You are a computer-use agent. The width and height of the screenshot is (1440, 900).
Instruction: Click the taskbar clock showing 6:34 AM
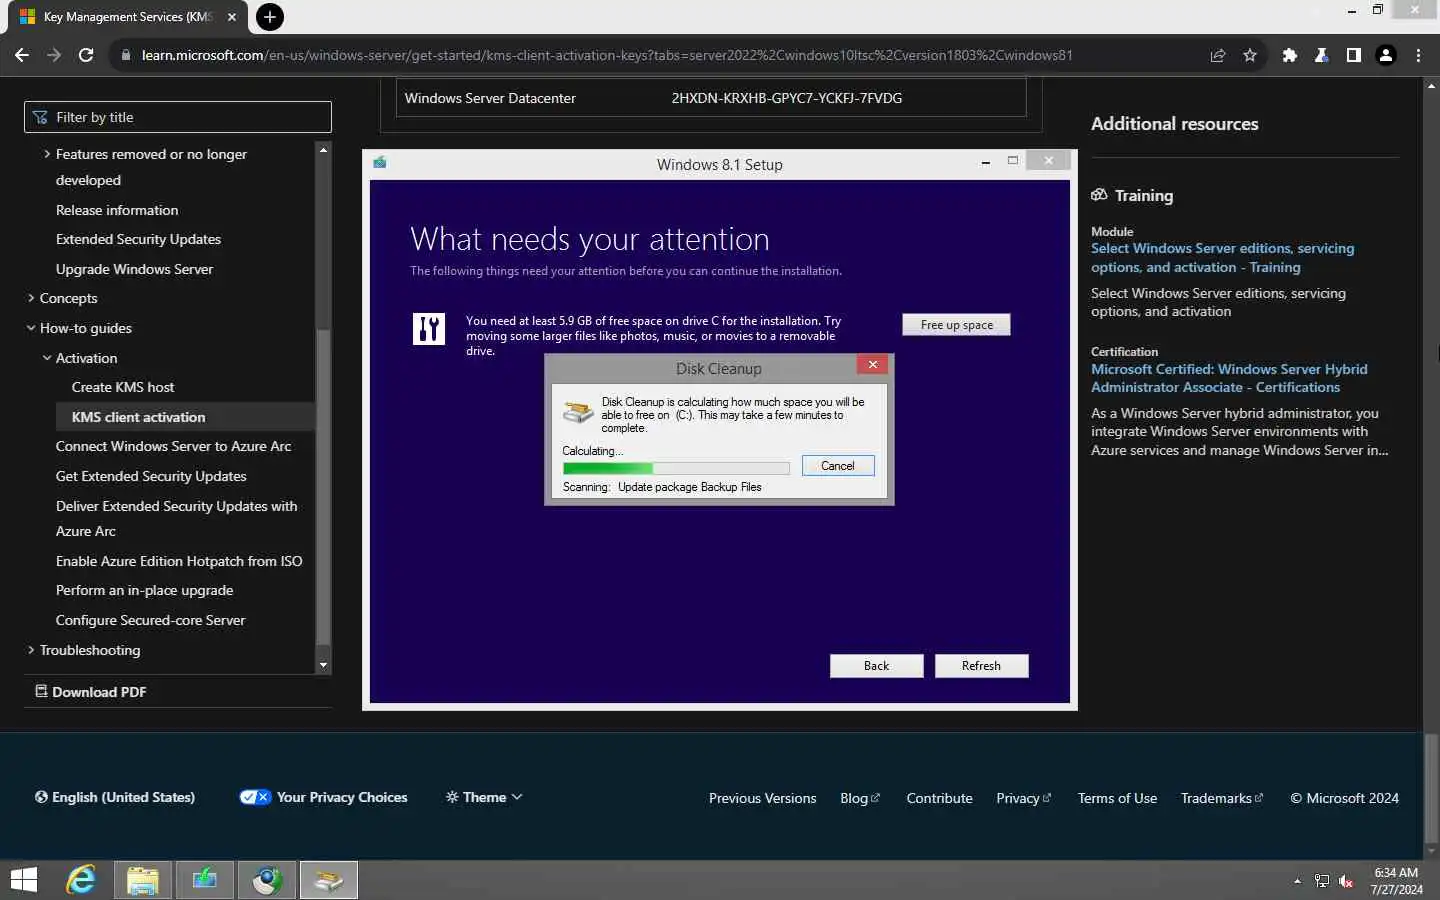(x=1396, y=881)
